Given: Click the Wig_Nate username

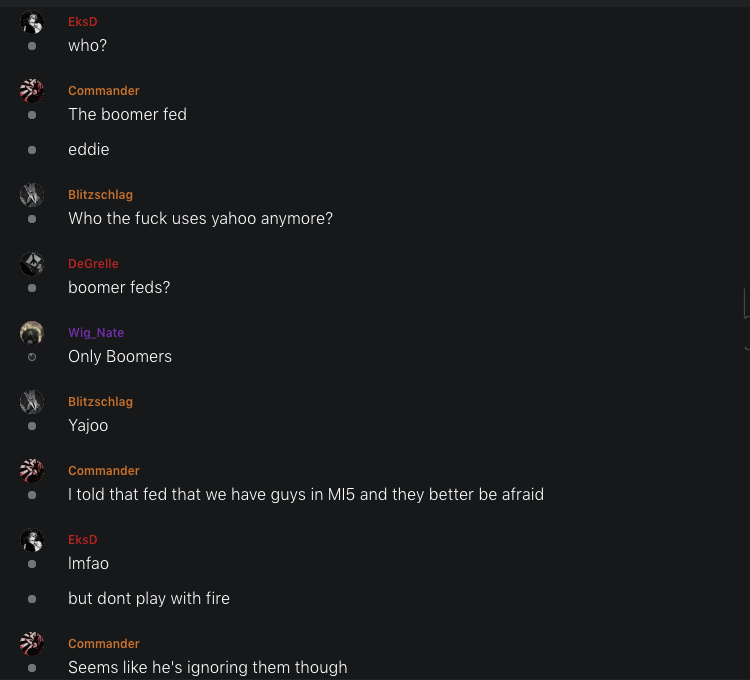Looking at the screenshot, I should tap(96, 333).
